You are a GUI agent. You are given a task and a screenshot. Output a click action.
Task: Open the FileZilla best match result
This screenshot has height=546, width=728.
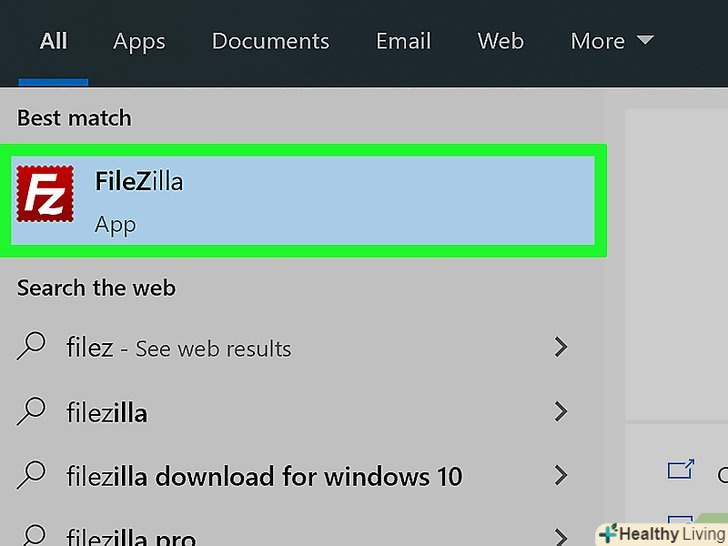click(x=300, y=195)
